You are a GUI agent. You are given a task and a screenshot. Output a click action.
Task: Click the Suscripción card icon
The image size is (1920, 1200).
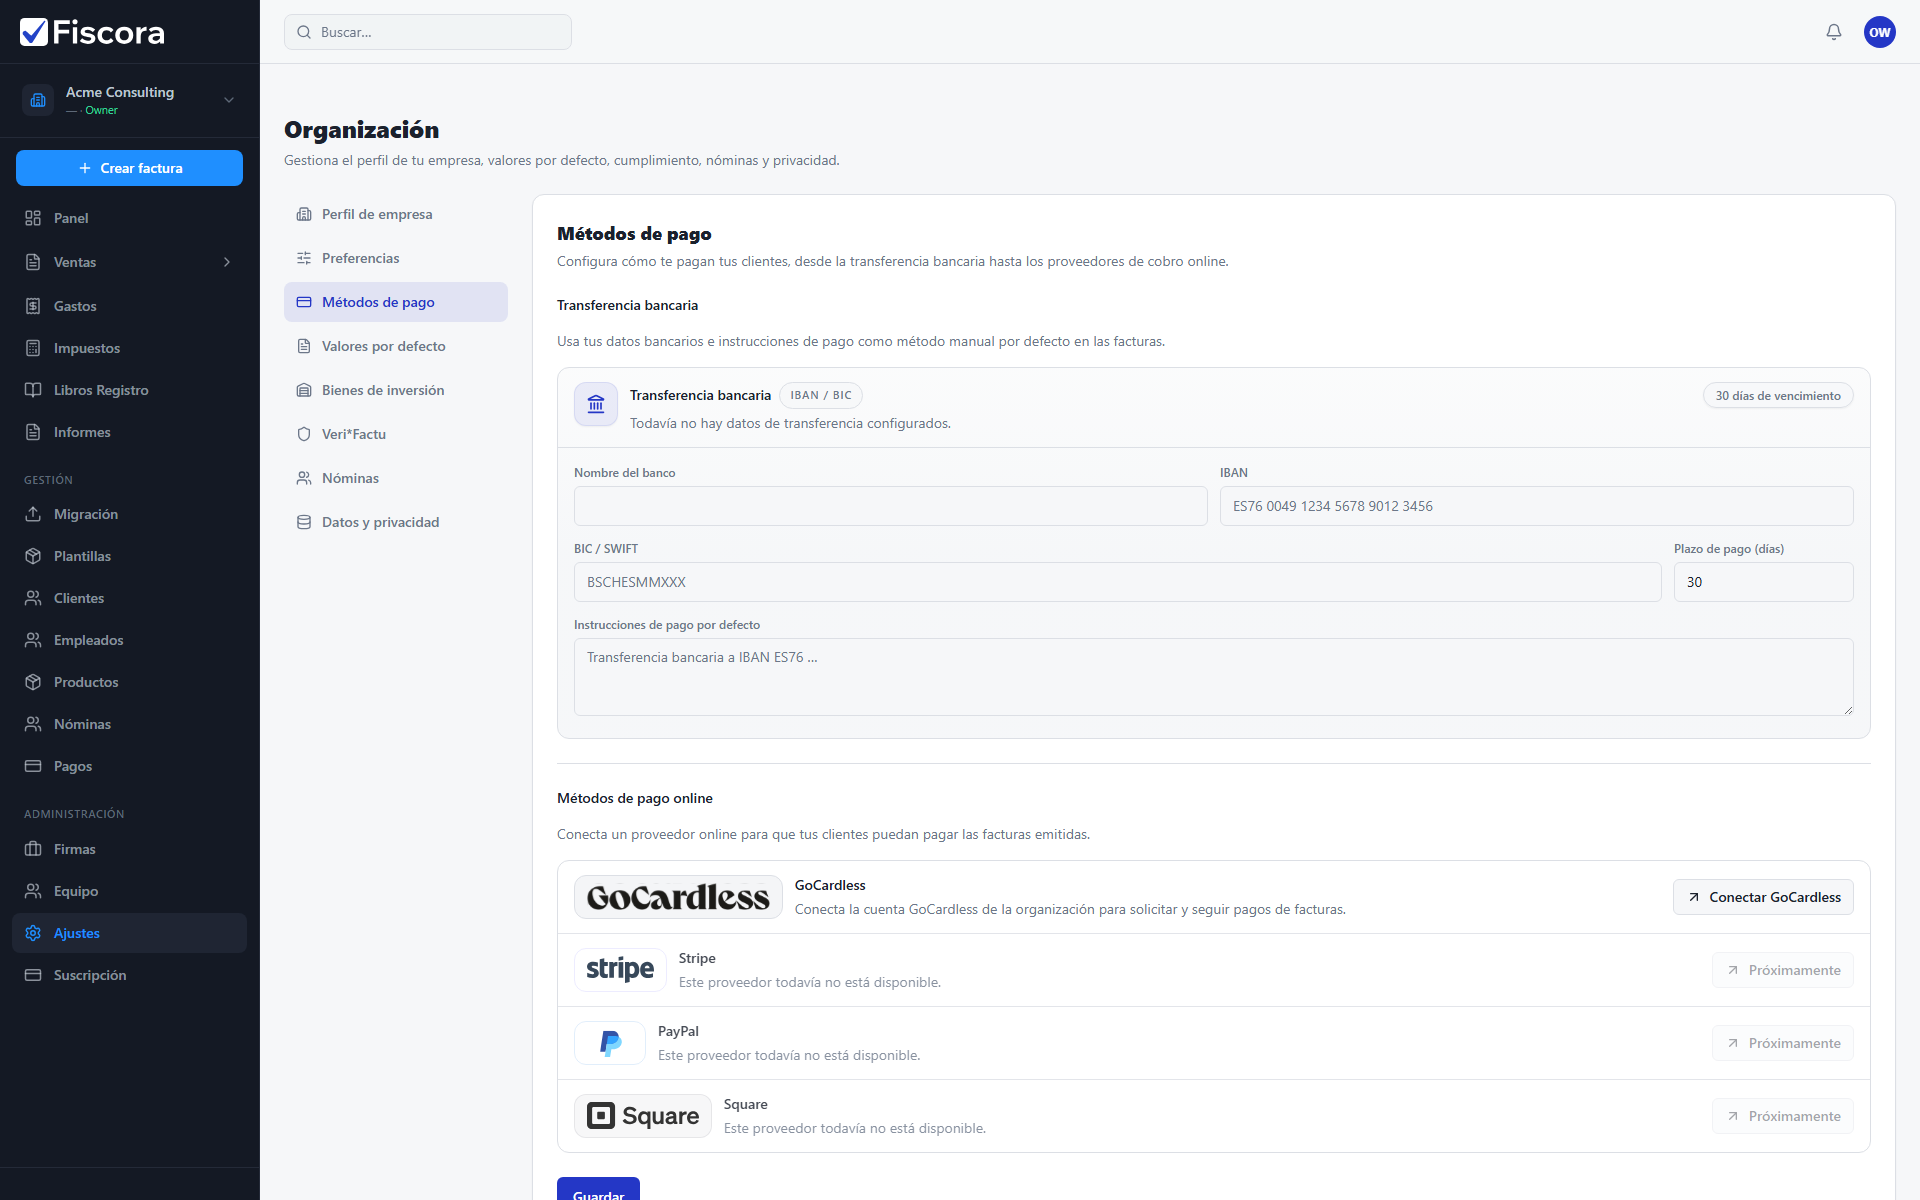click(33, 975)
